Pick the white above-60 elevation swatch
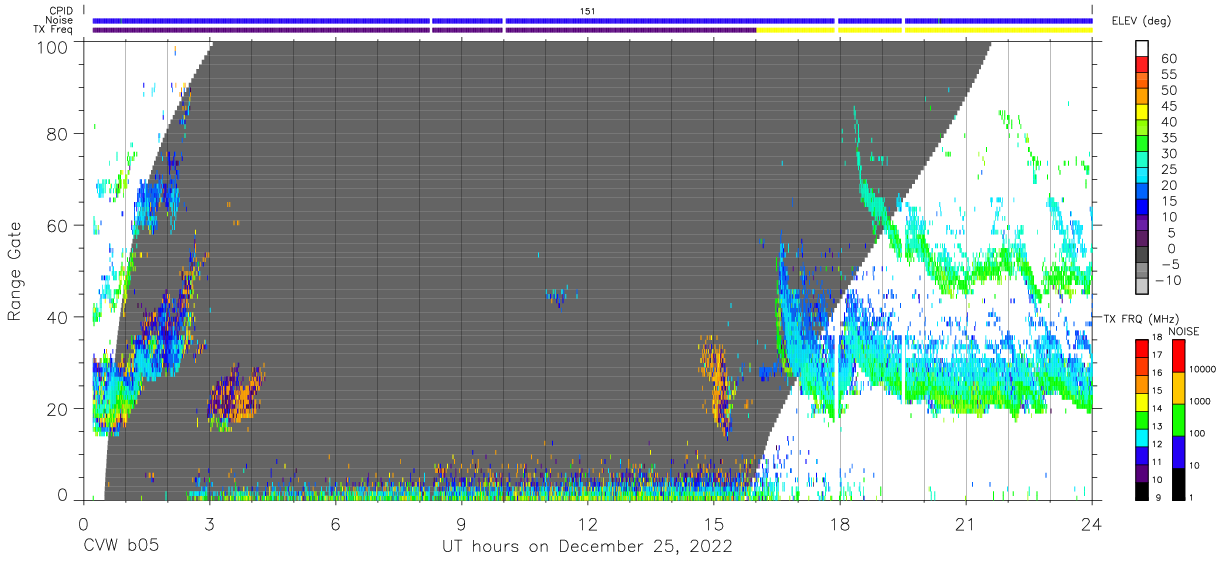 click(1143, 49)
